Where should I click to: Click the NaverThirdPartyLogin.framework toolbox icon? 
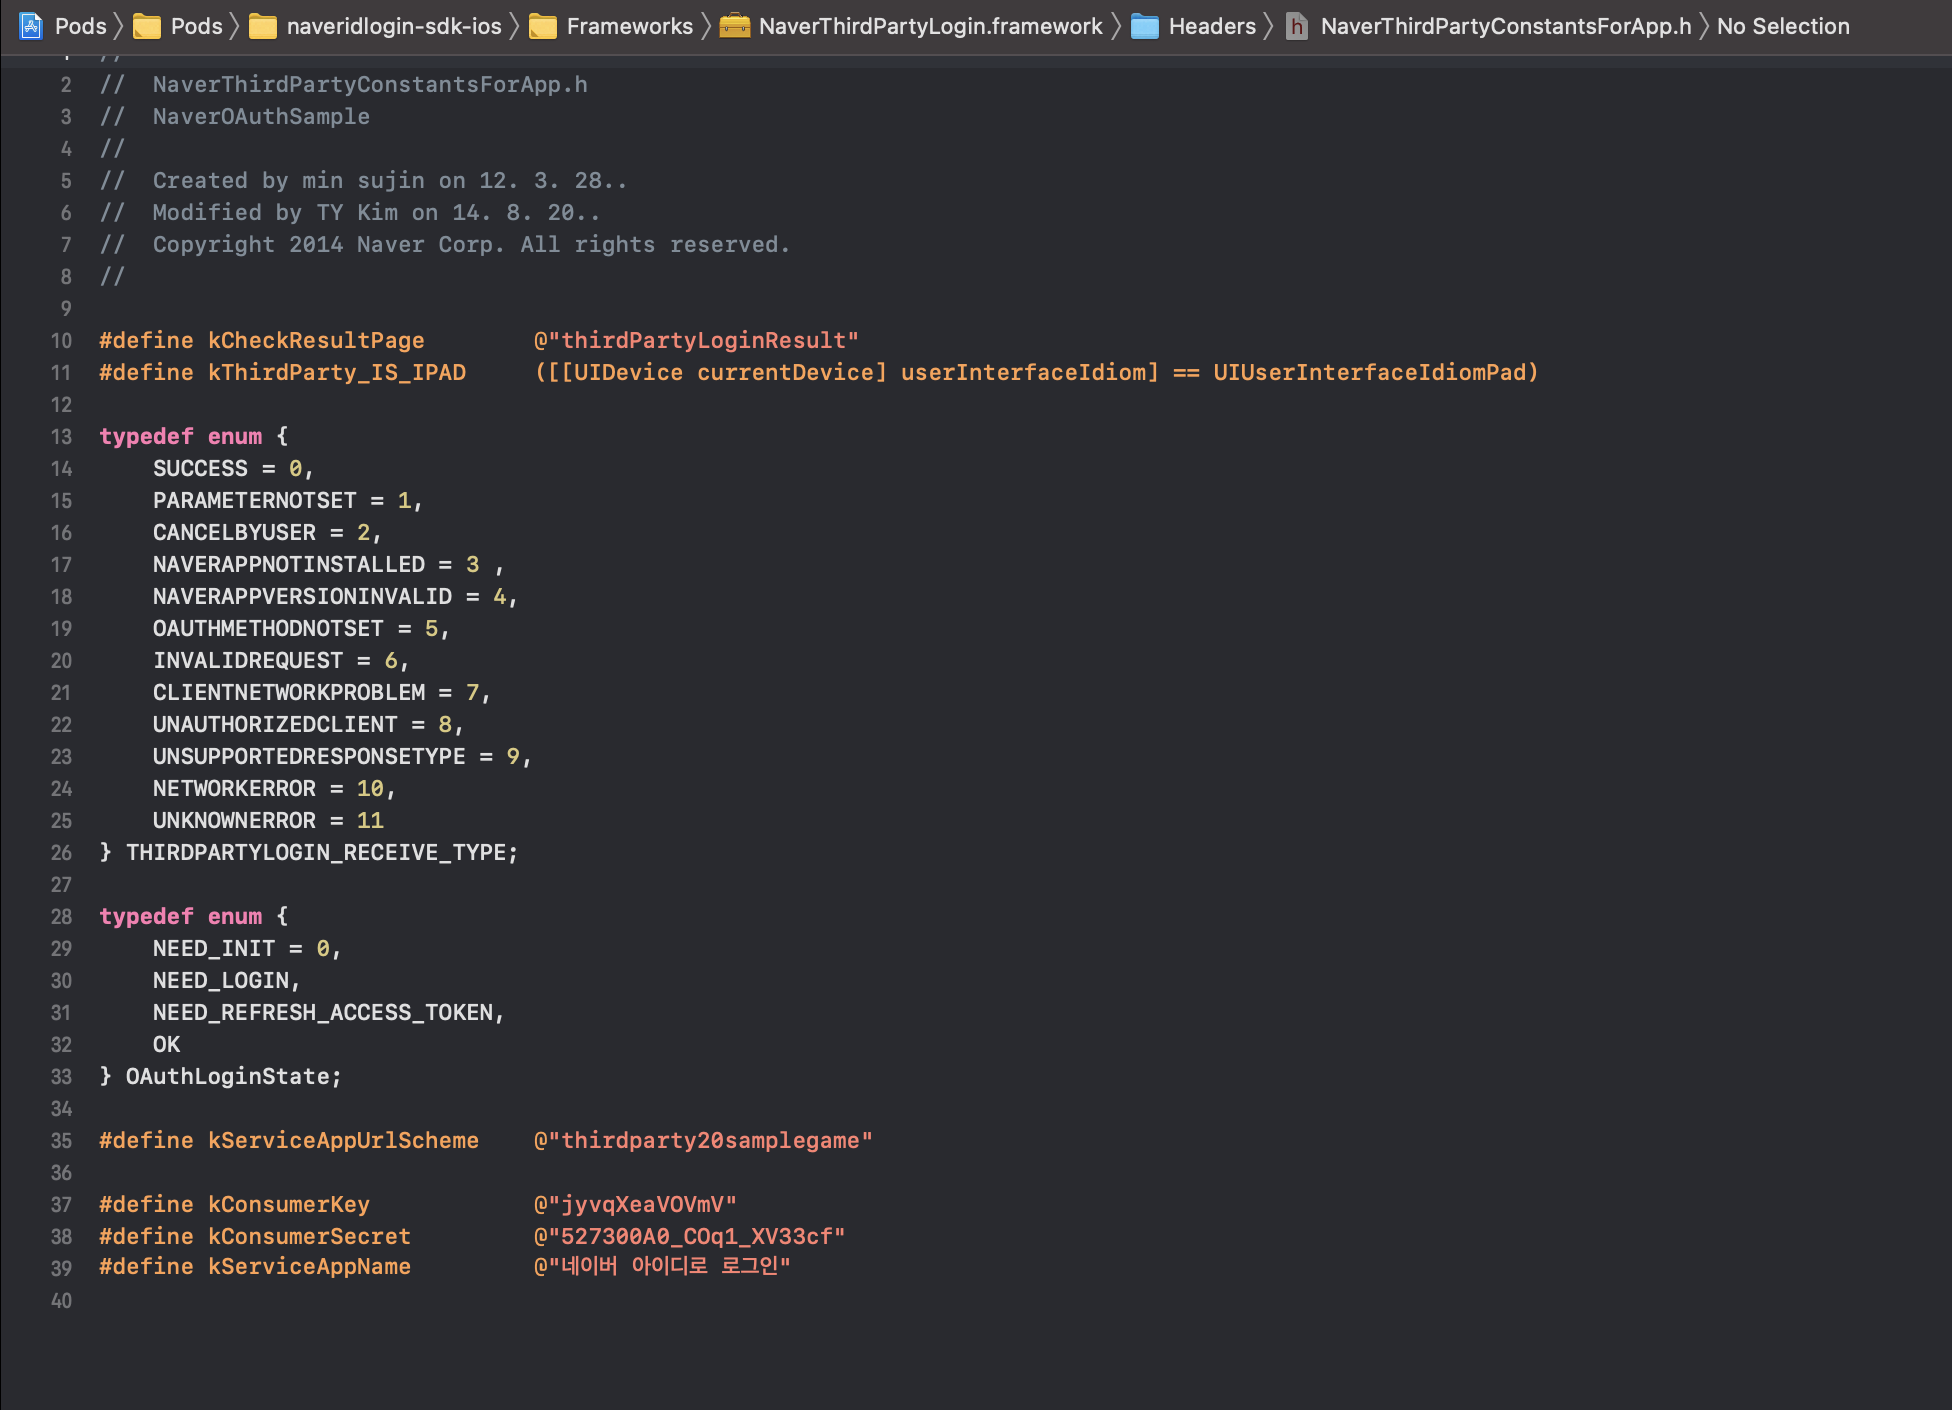(x=735, y=26)
